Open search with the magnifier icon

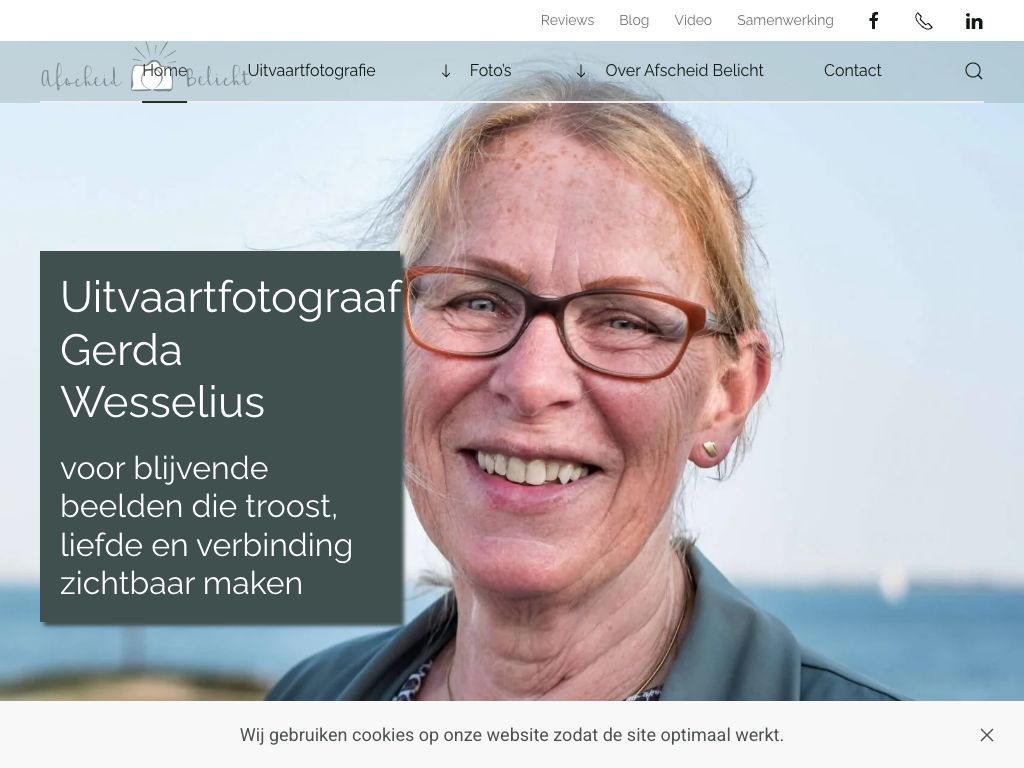974,71
